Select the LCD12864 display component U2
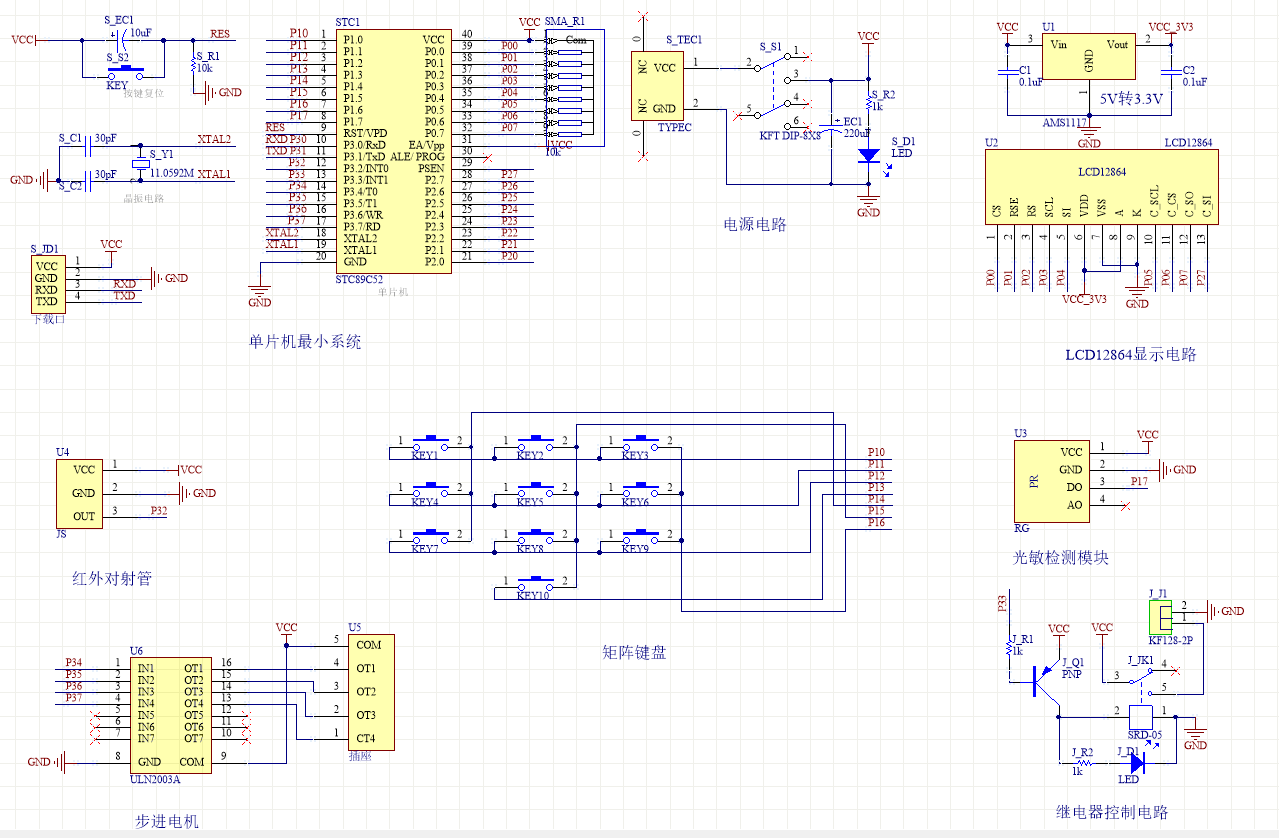Image resolution: width=1279 pixels, height=838 pixels. (x=1100, y=188)
